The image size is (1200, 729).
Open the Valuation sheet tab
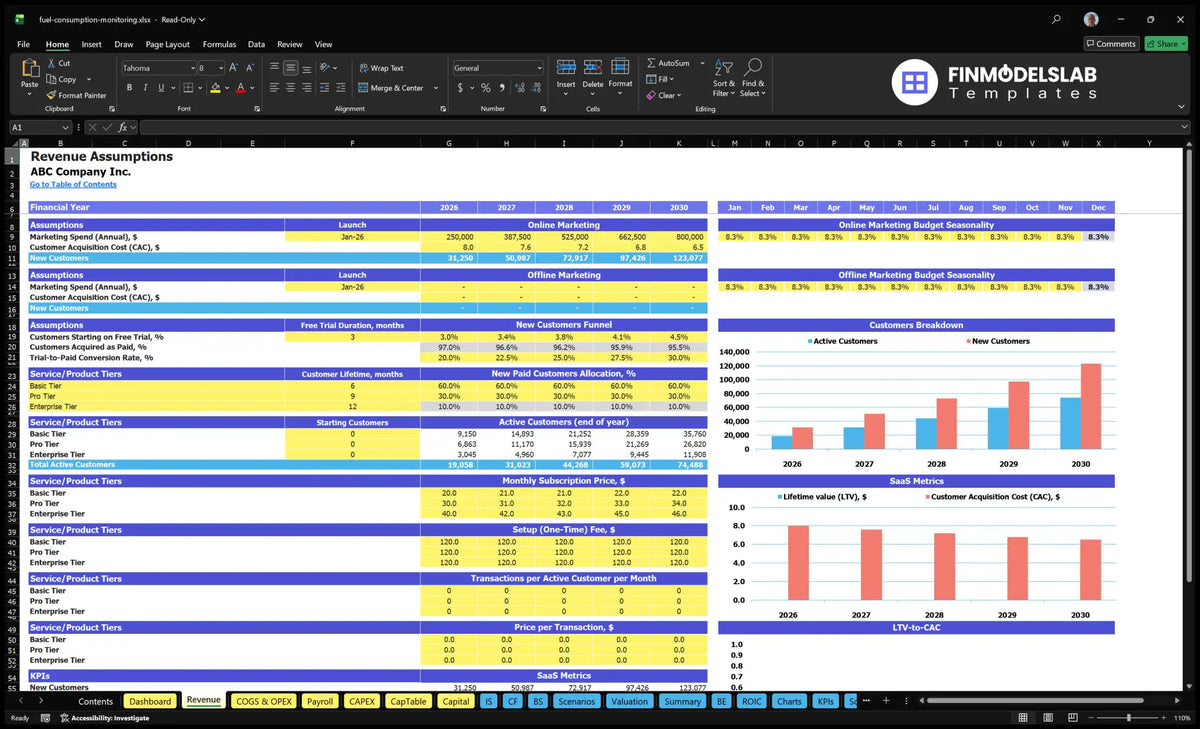pos(629,701)
